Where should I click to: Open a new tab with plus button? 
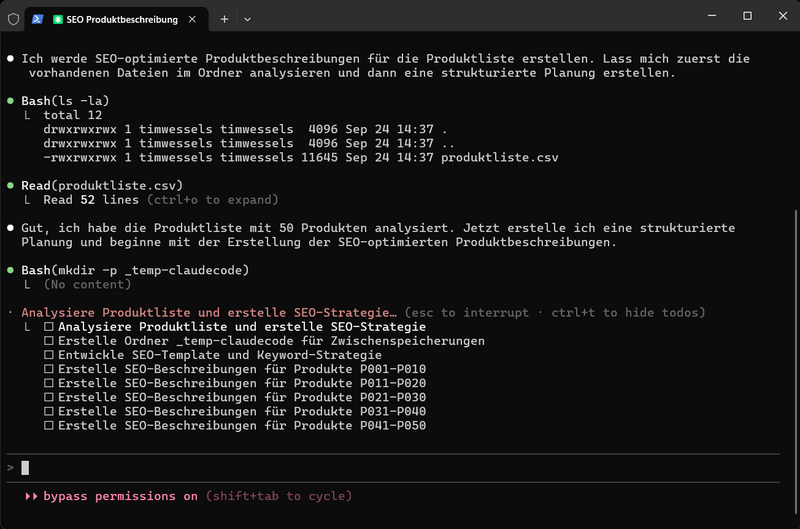click(224, 19)
